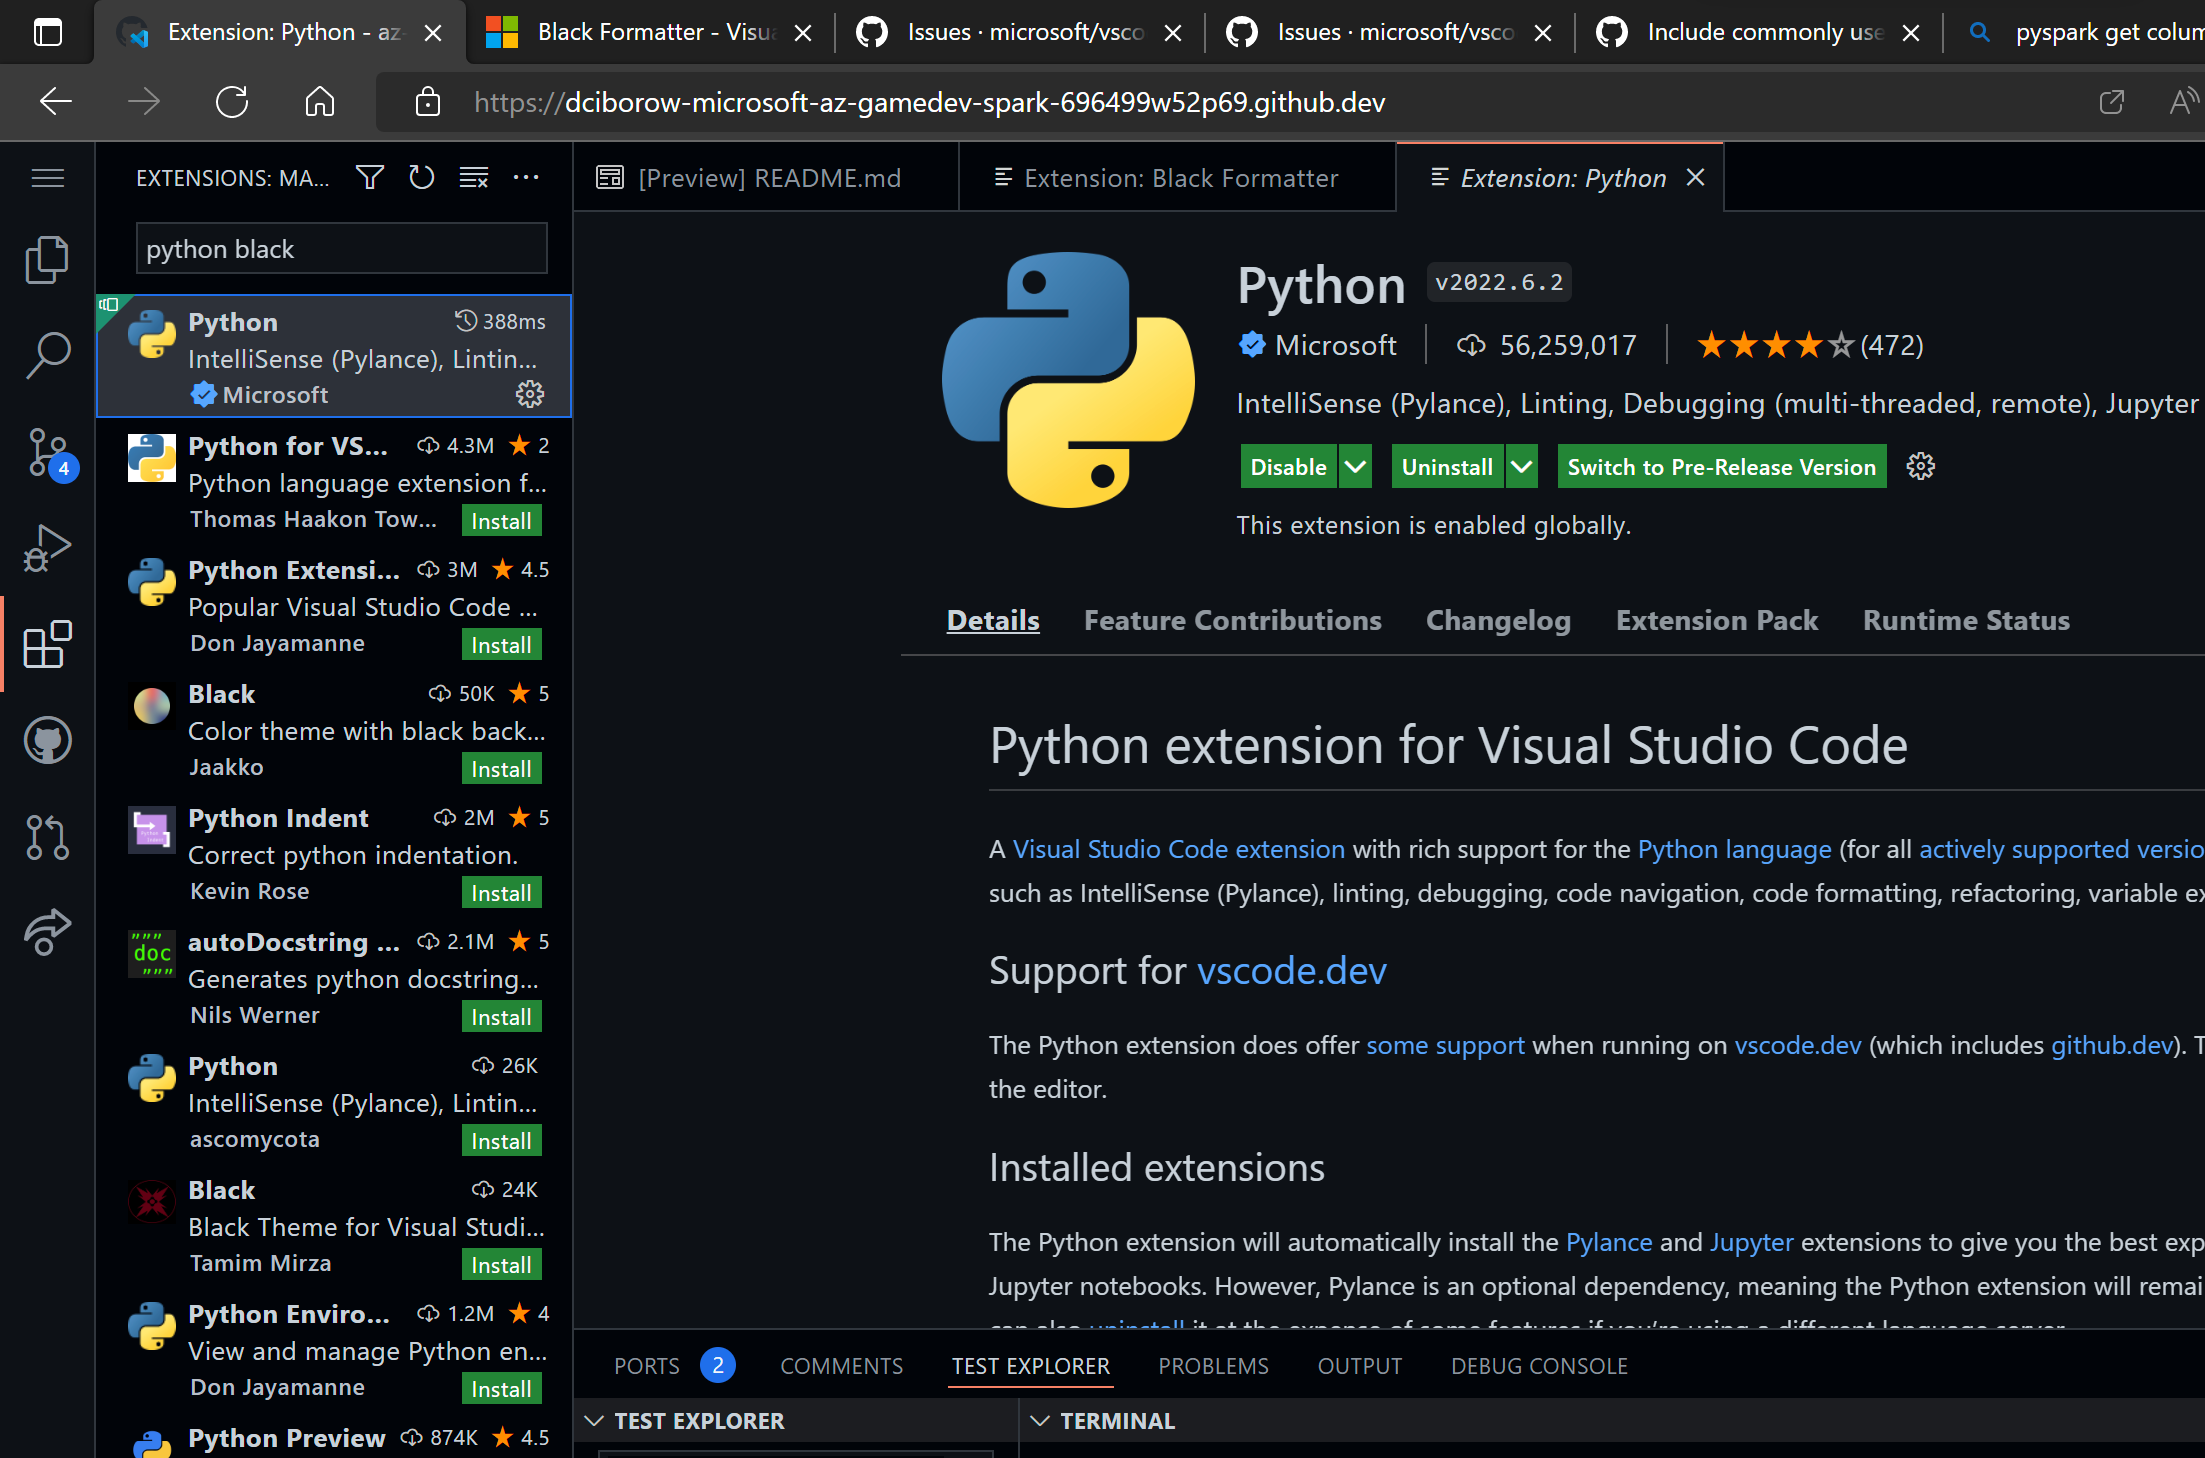Click the extensions search field containing 'python black'

pyautogui.click(x=340, y=248)
